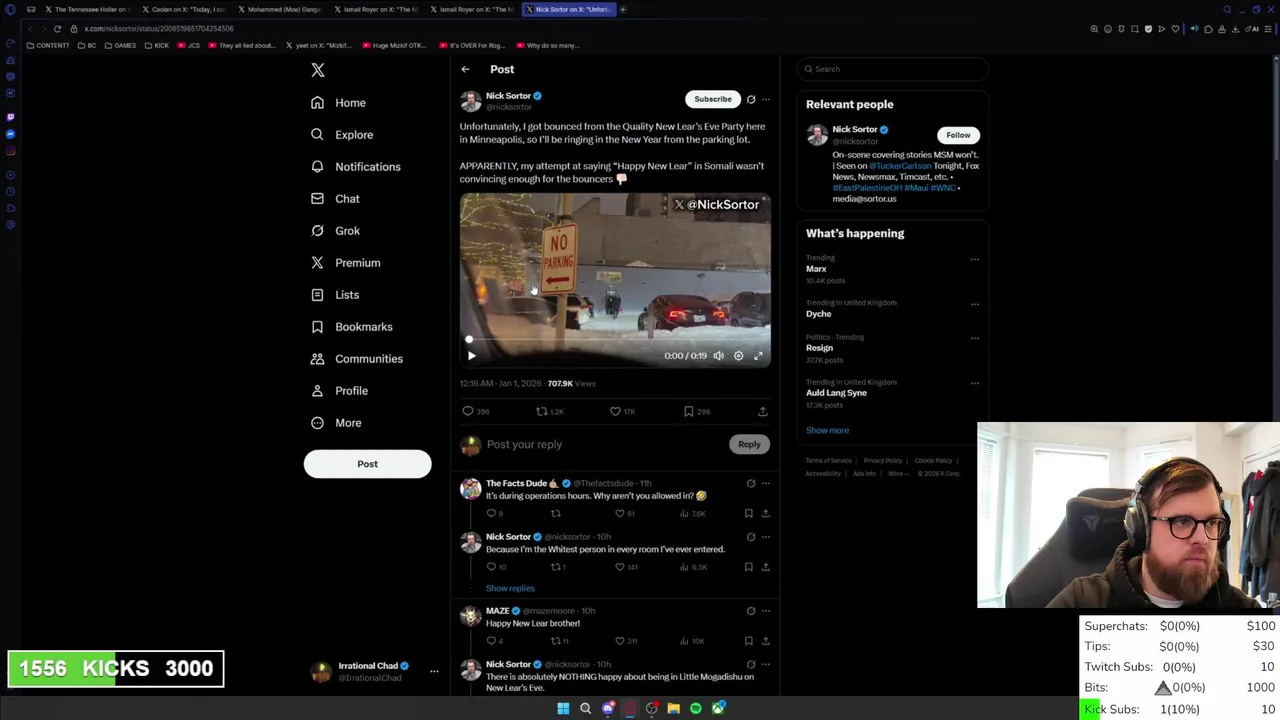The width and height of the screenshot is (1280, 720).
Task: Open the Terms of Service link
Action: click(829, 461)
